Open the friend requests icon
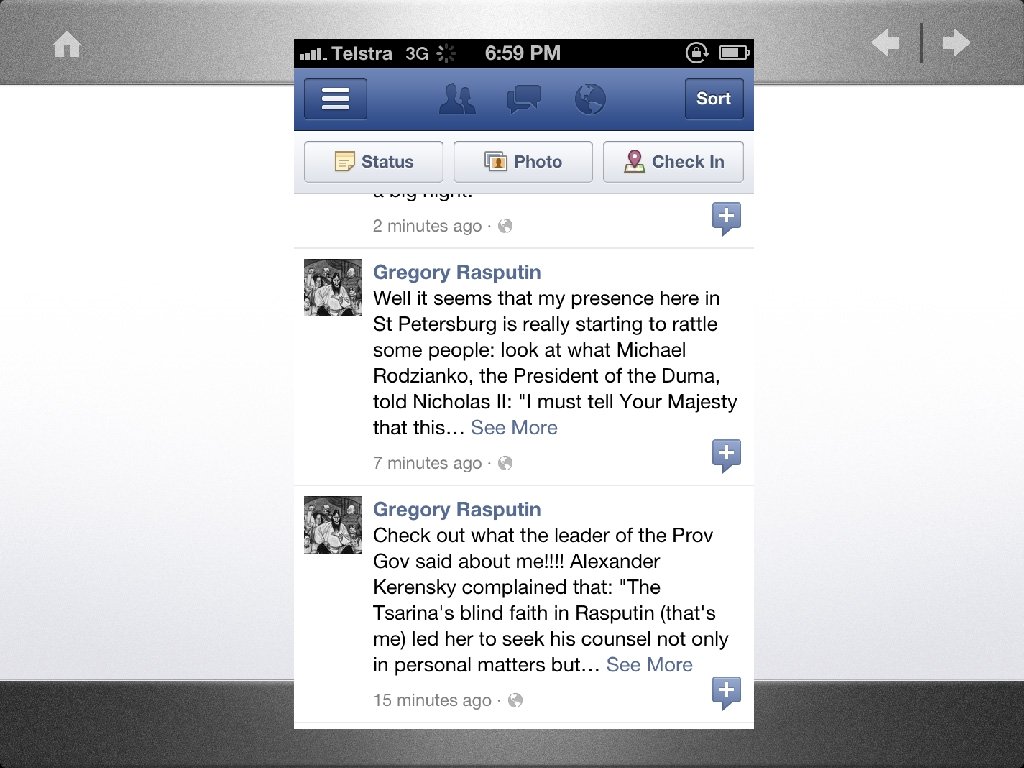The width and height of the screenshot is (1024, 768). coord(457,99)
